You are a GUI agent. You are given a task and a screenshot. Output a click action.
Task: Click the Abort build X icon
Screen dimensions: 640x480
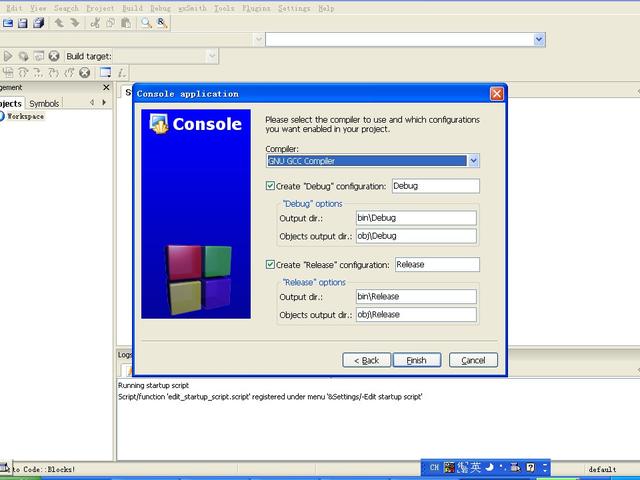54,56
